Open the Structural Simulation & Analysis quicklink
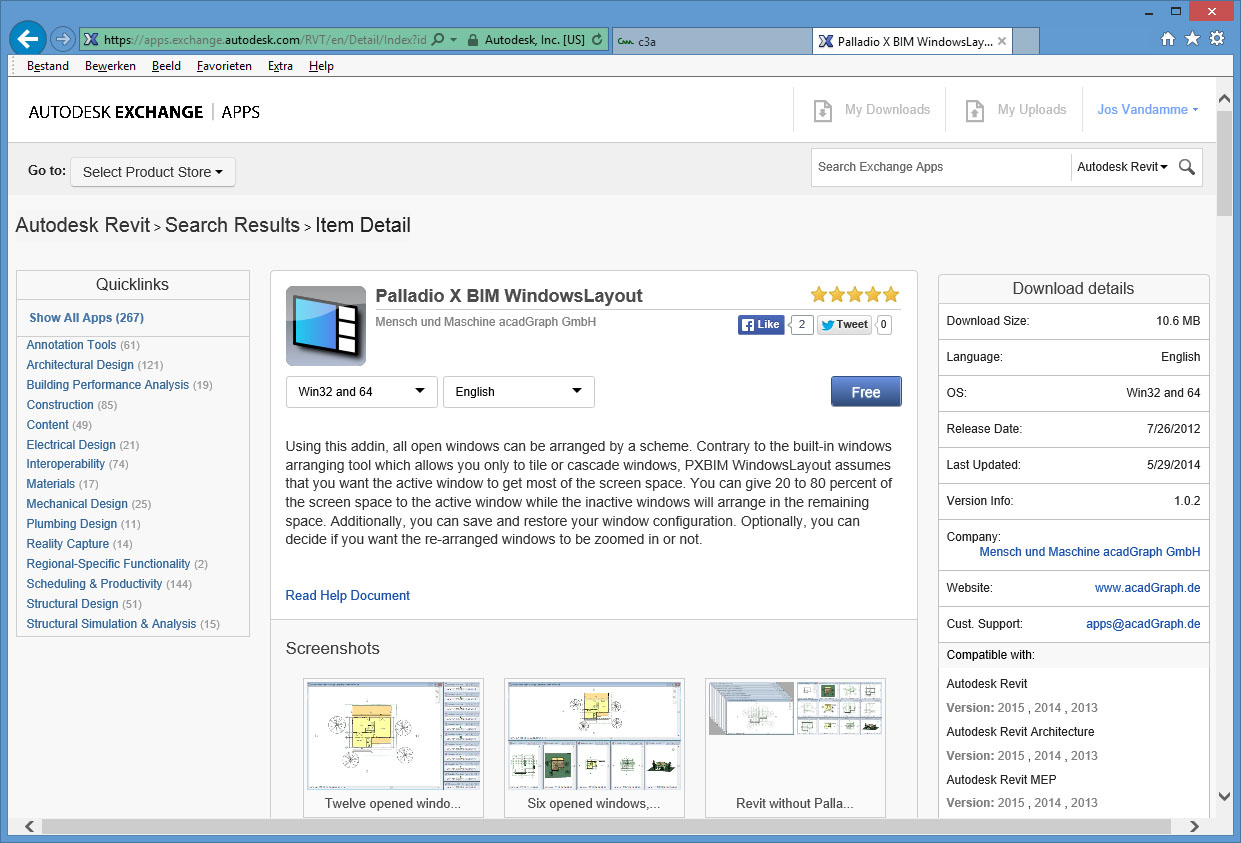The height and width of the screenshot is (843, 1241). [111, 624]
